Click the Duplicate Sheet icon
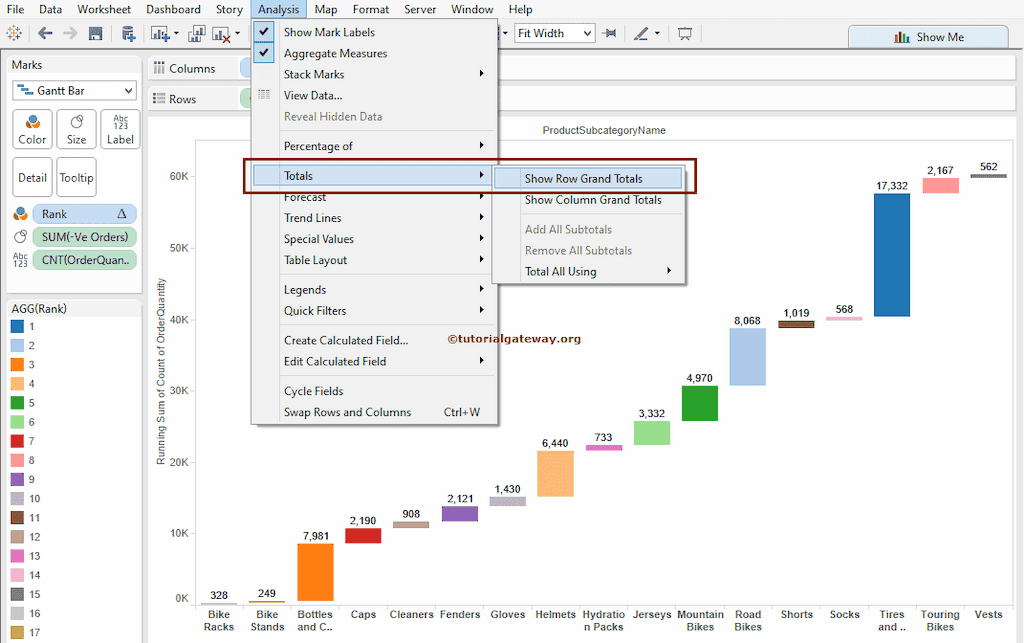1024x643 pixels. pyautogui.click(x=196, y=33)
